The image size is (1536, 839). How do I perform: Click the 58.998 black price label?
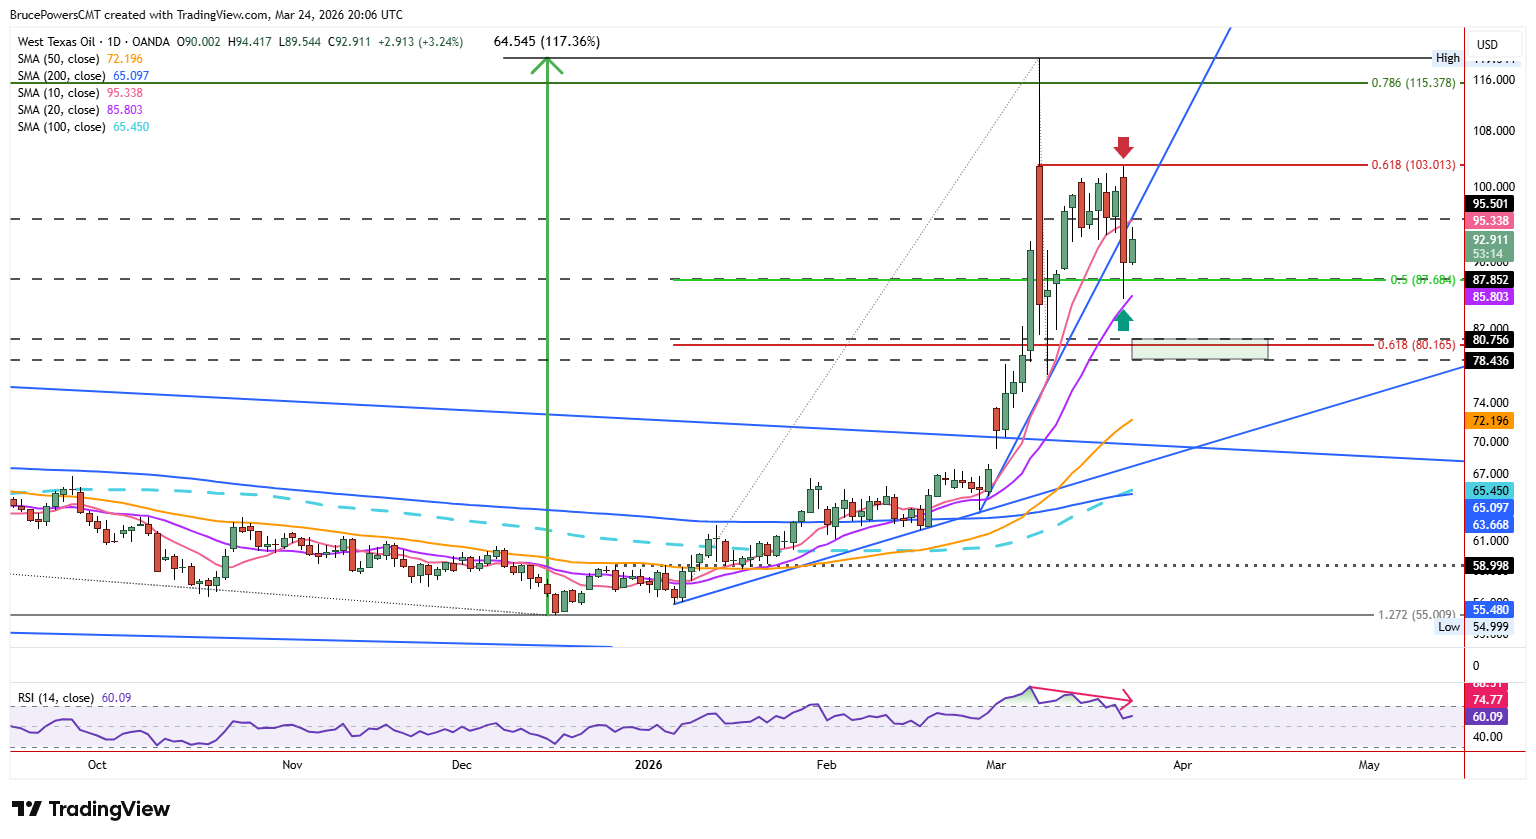(1490, 566)
